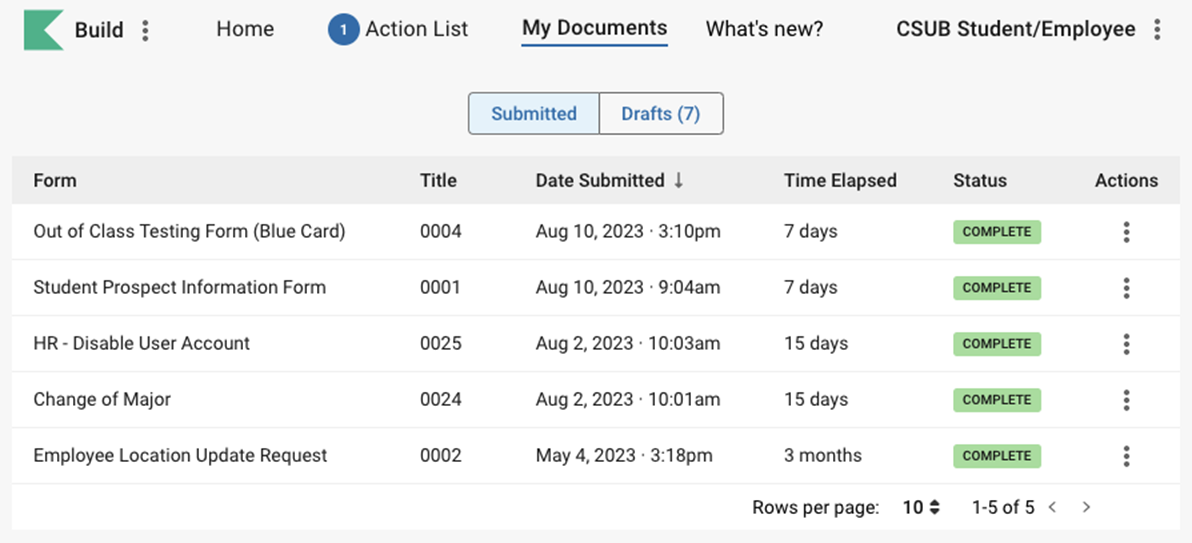Open the Rows per page dropdown

[921, 508]
